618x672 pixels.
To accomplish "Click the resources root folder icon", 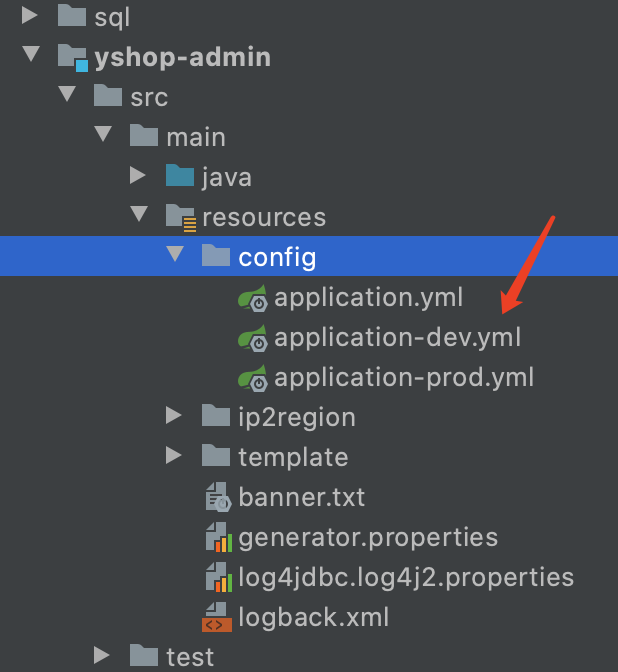I will click(181, 218).
